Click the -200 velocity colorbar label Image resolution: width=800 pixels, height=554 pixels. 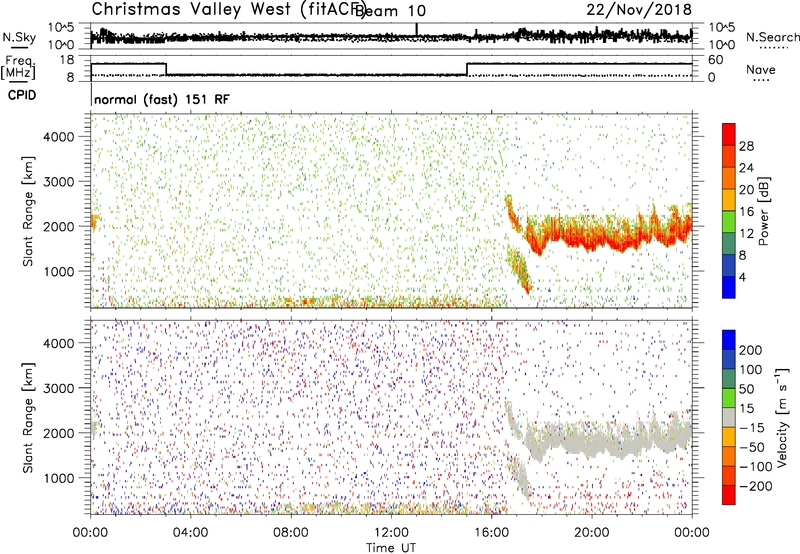click(756, 486)
